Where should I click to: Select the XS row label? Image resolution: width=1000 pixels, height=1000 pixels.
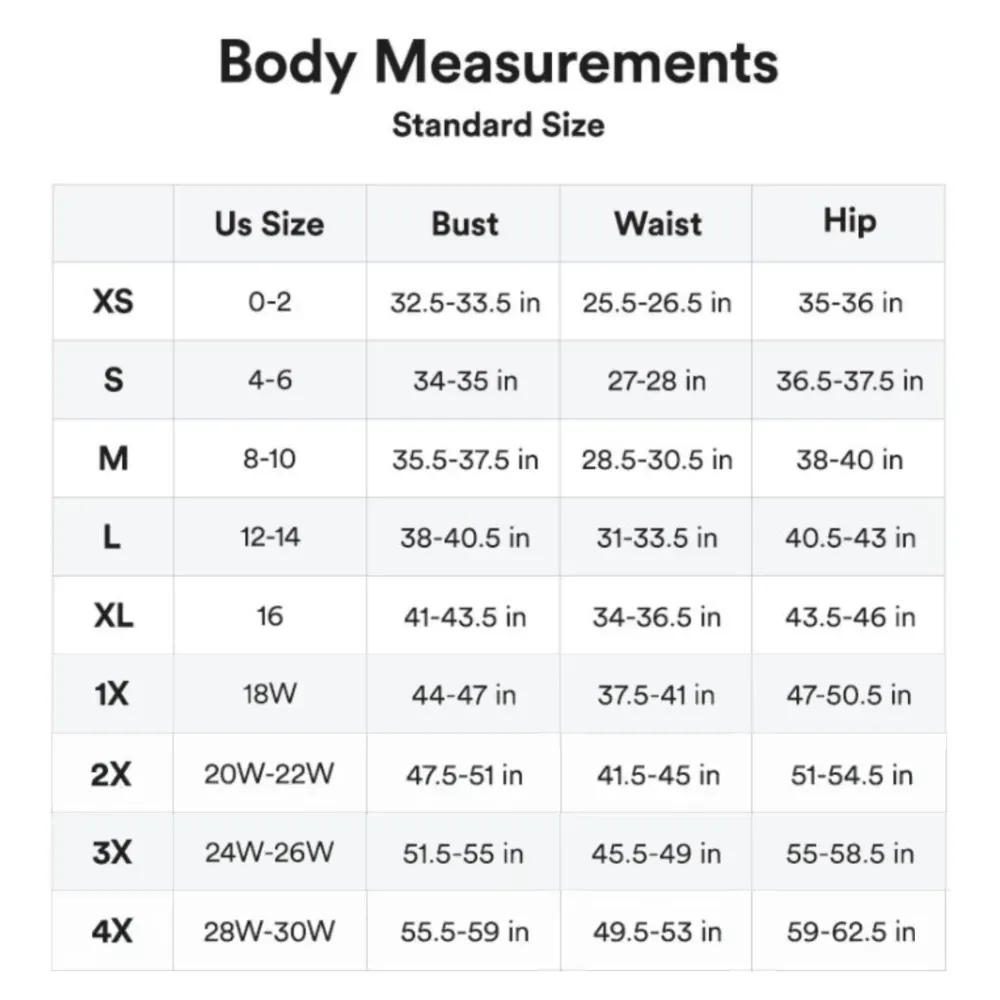[113, 301]
